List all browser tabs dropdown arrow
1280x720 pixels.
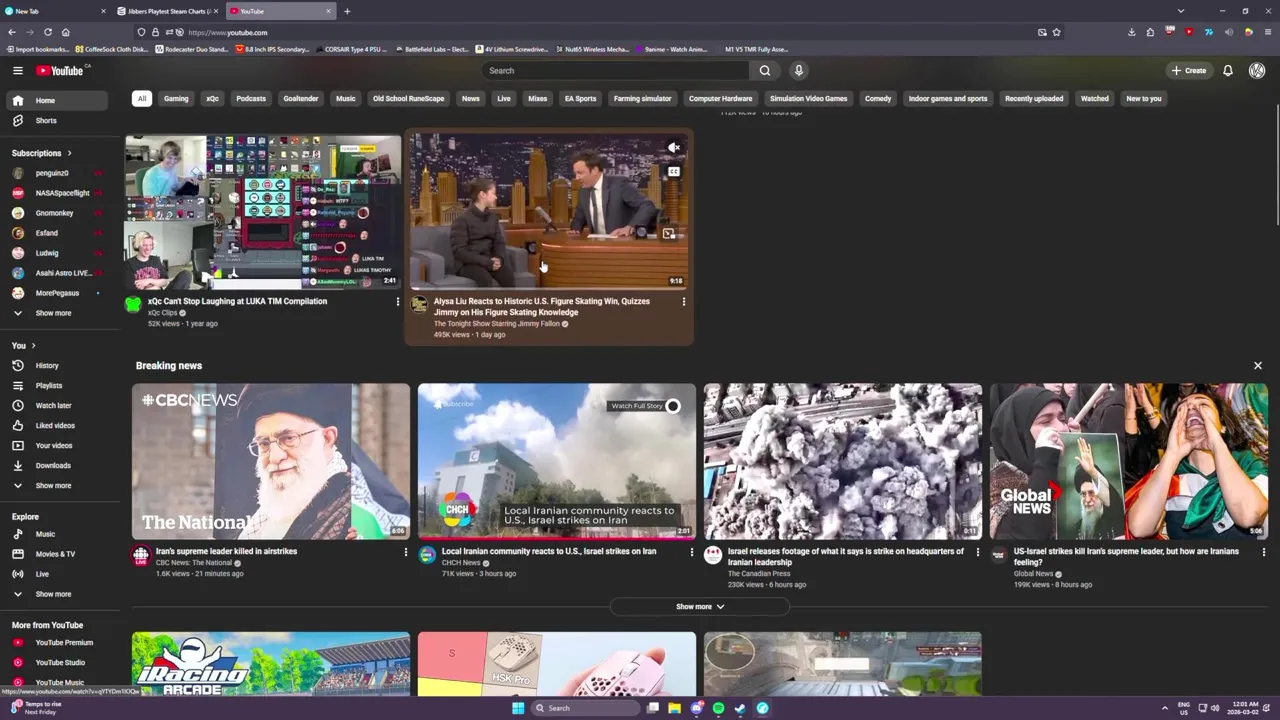coord(1181,11)
